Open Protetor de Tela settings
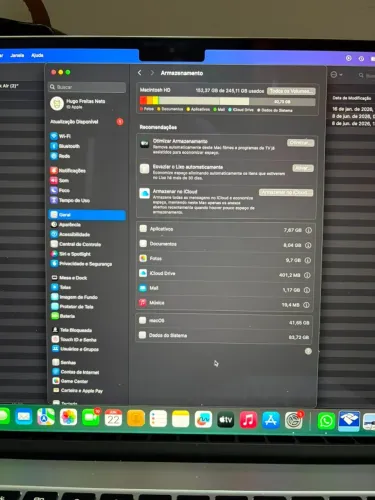The image size is (375, 500). coord(72,306)
